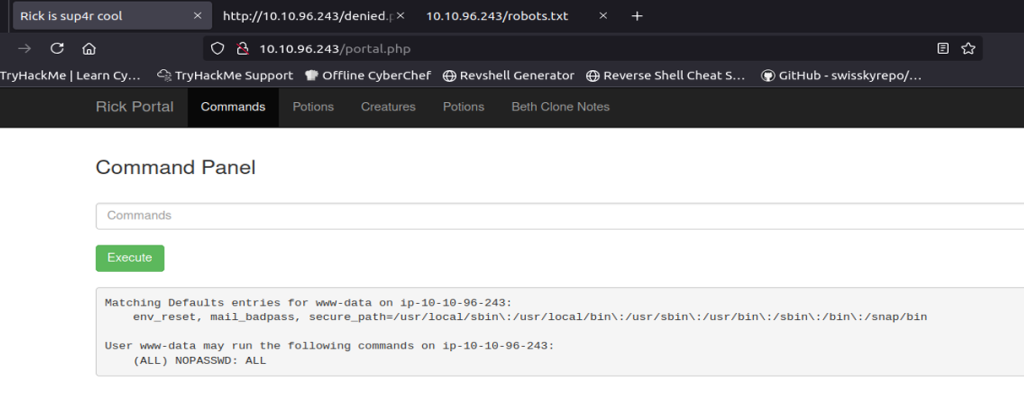1024x411 pixels.
Task: Click the insecure connection lock icon
Action: (241, 48)
